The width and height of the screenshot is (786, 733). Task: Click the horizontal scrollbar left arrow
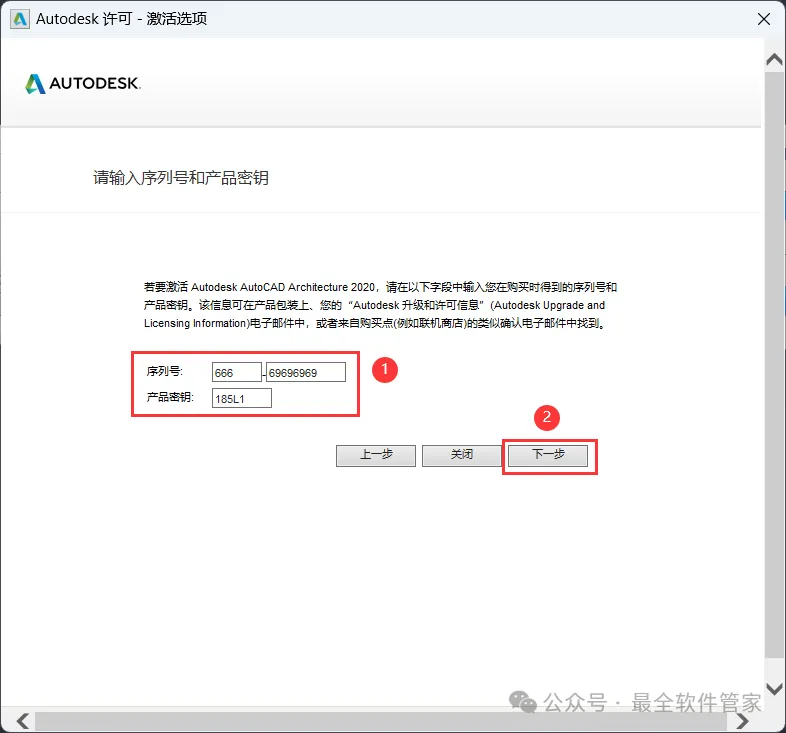click(23, 721)
